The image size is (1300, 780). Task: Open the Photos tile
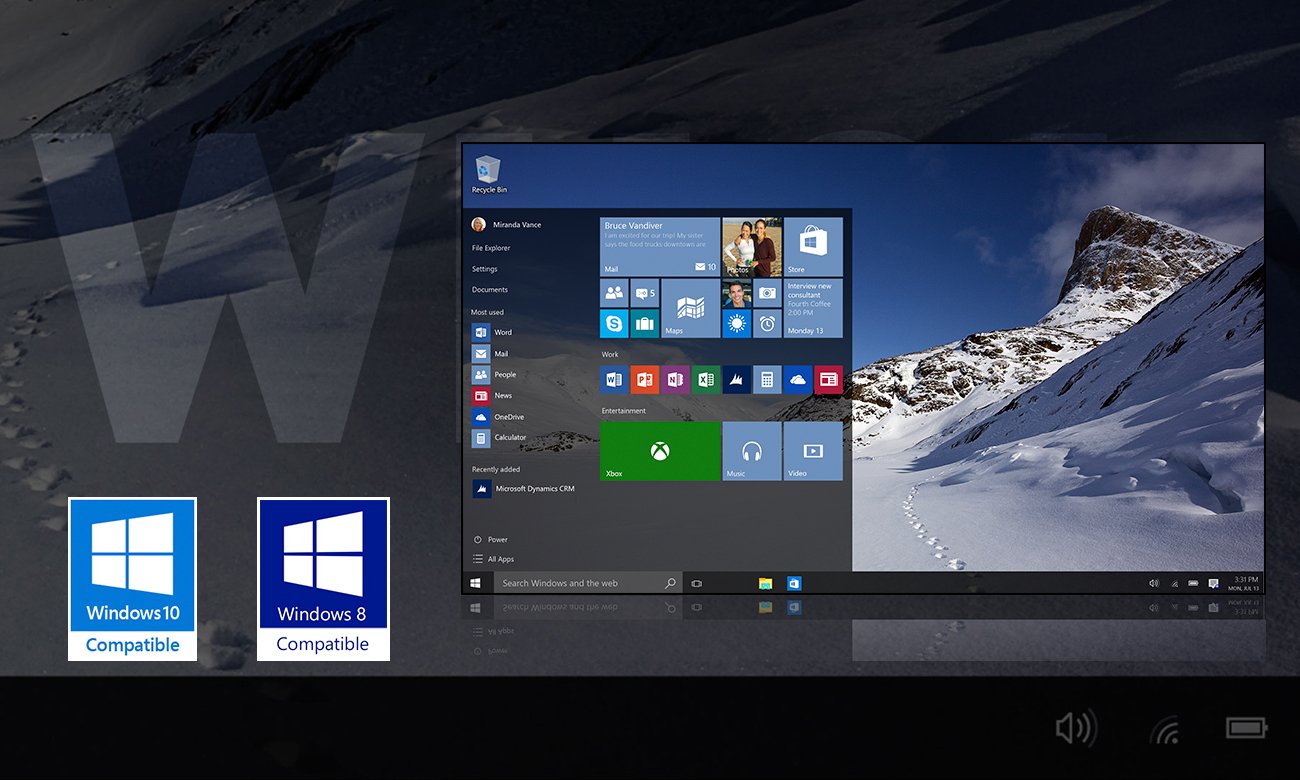(x=752, y=247)
